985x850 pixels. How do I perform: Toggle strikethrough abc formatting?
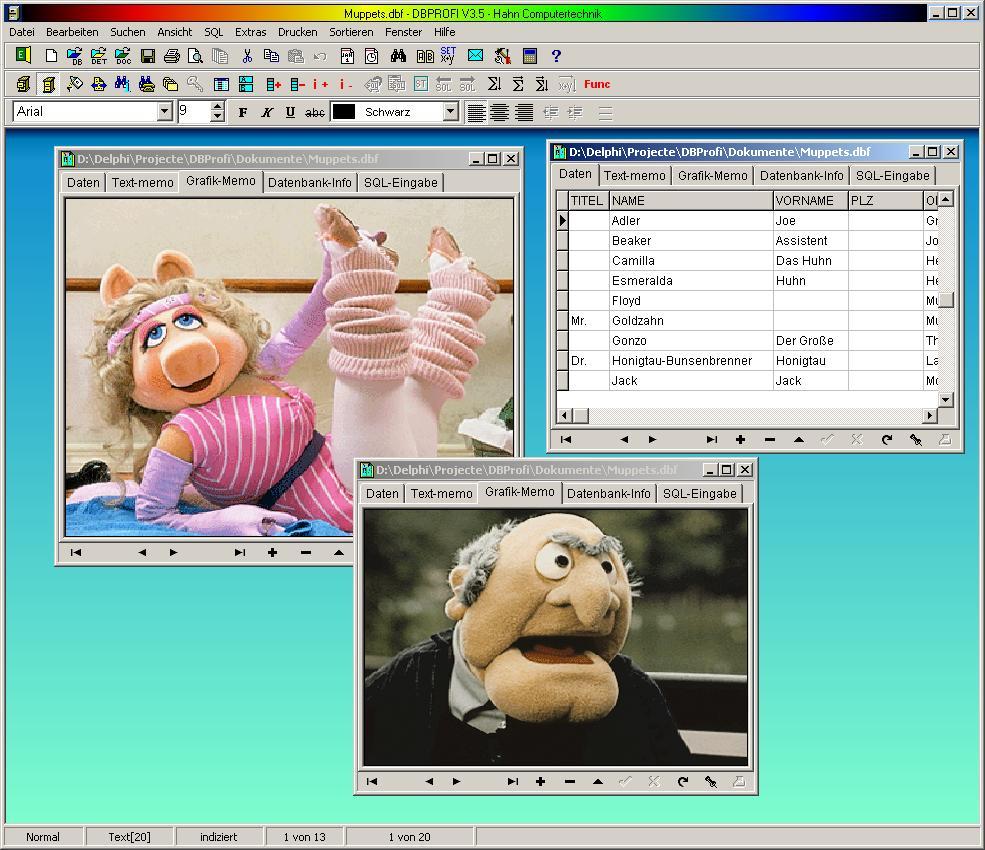click(314, 112)
